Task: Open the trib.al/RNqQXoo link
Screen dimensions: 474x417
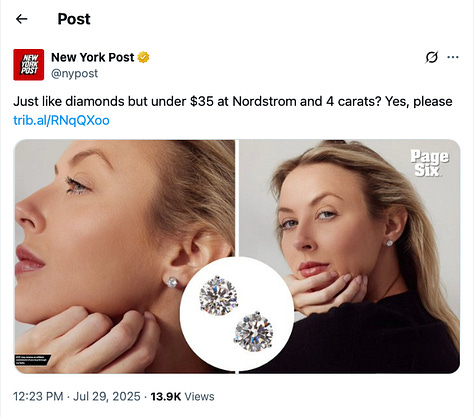Action: [x=61, y=120]
